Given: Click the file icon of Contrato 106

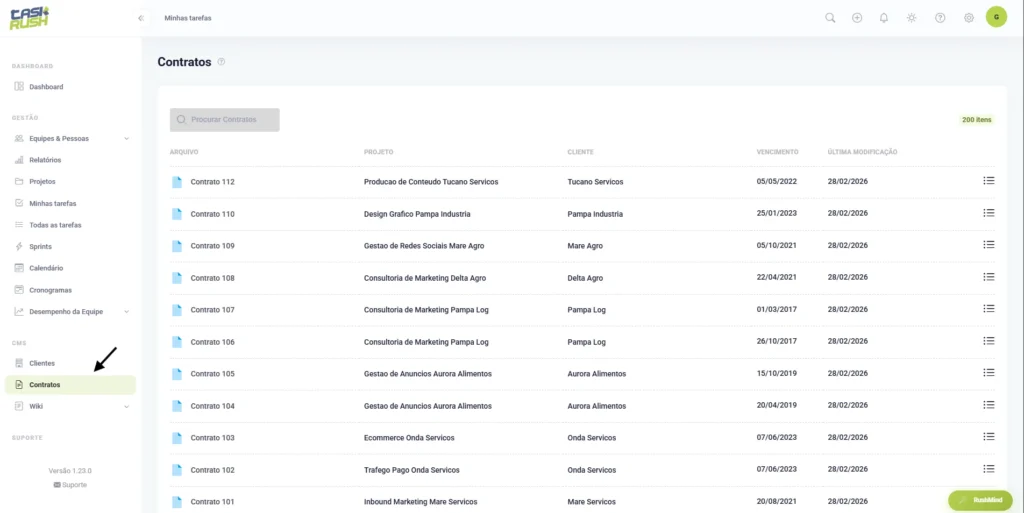Looking at the screenshot, I should [176, 342].
